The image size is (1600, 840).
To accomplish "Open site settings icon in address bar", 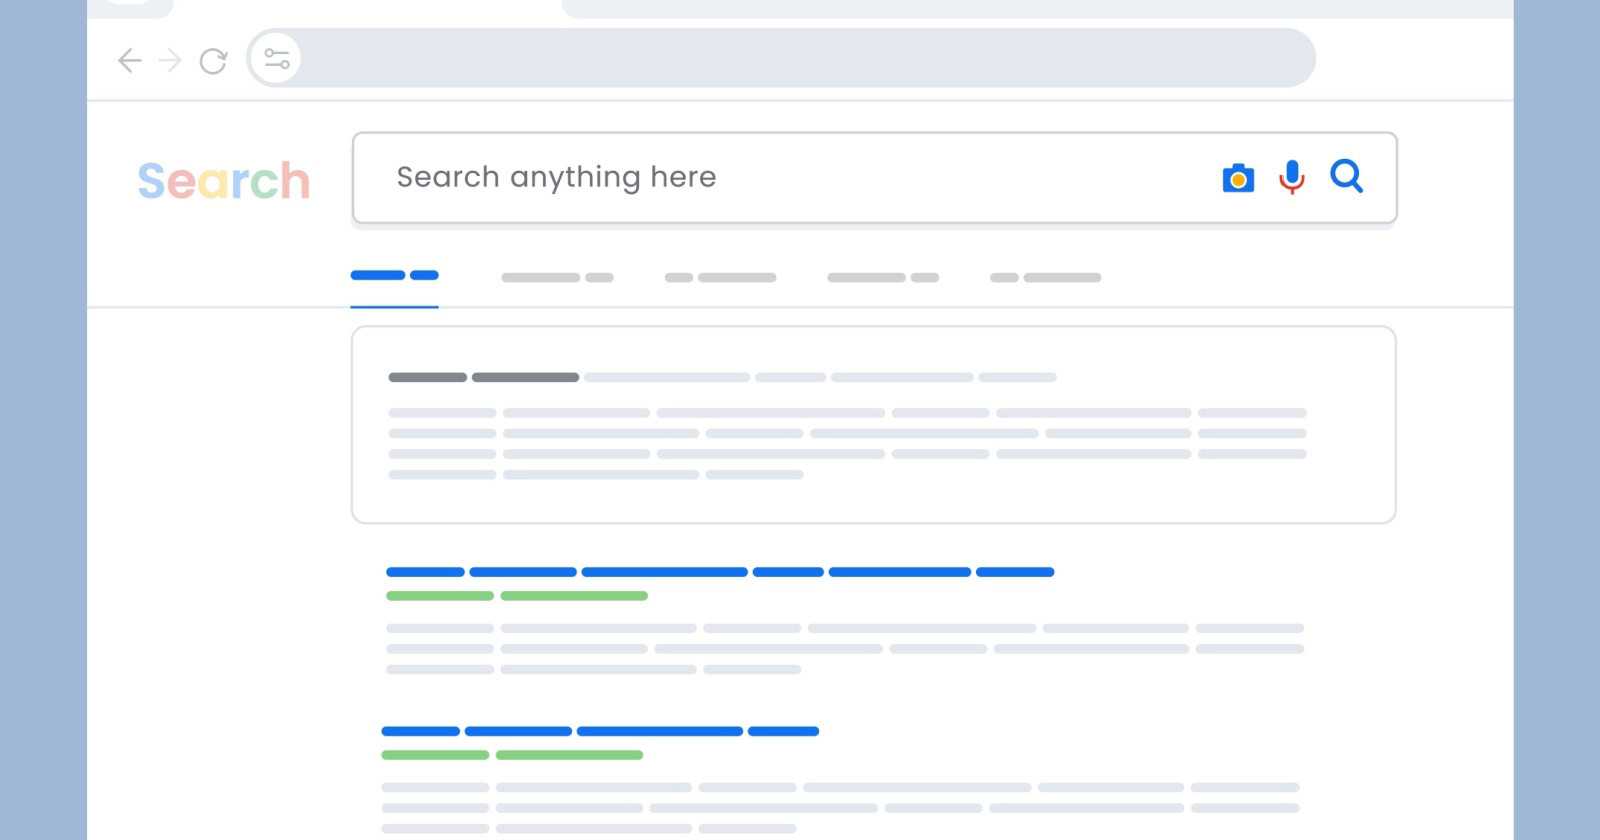I will (x=277, y=59).
